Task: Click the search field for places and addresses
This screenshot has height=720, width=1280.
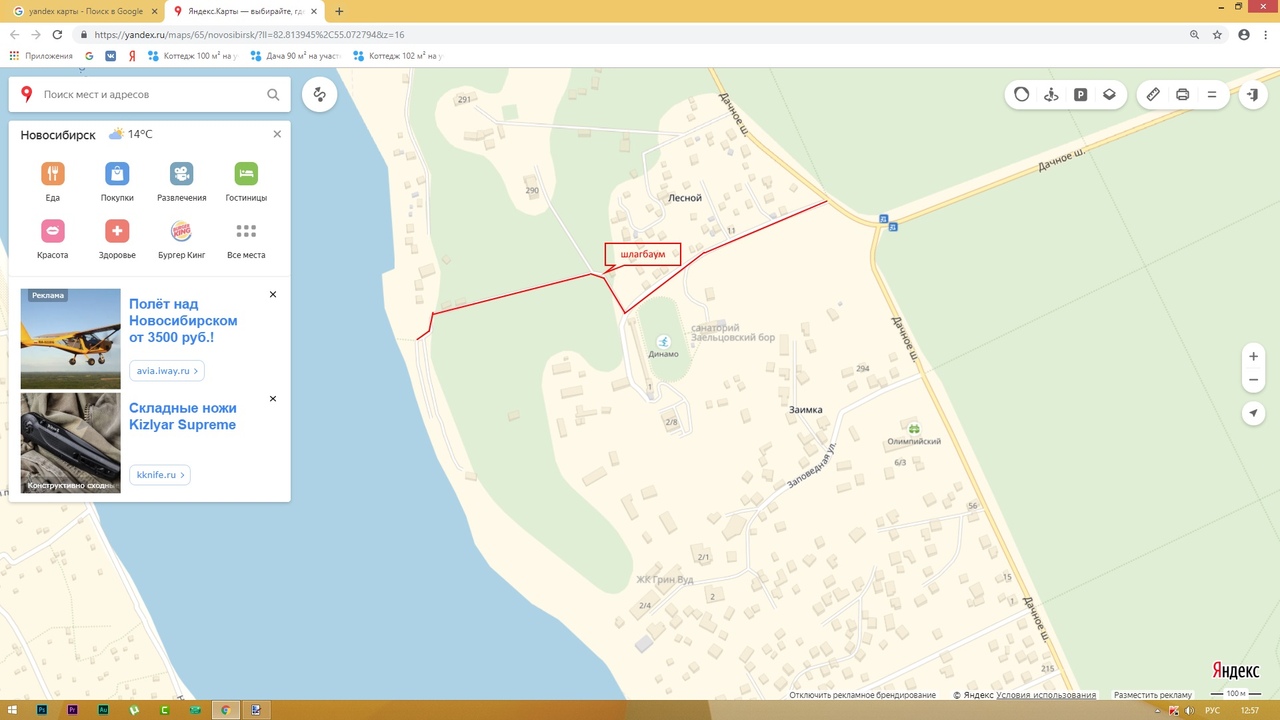Action: [150, 95]
